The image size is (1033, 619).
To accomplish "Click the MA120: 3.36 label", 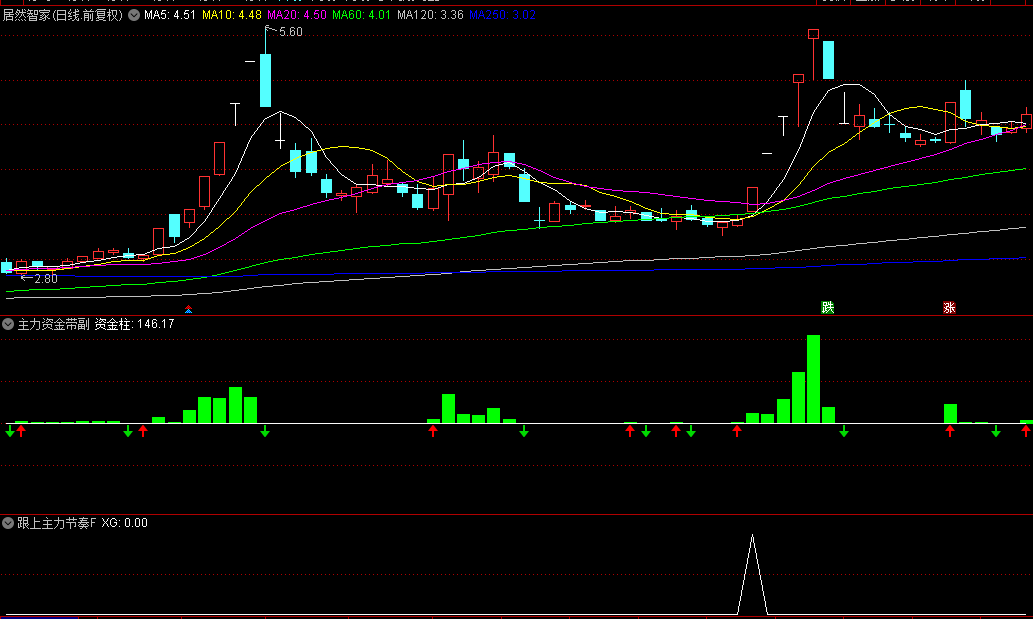I will (x=430, y=15).
